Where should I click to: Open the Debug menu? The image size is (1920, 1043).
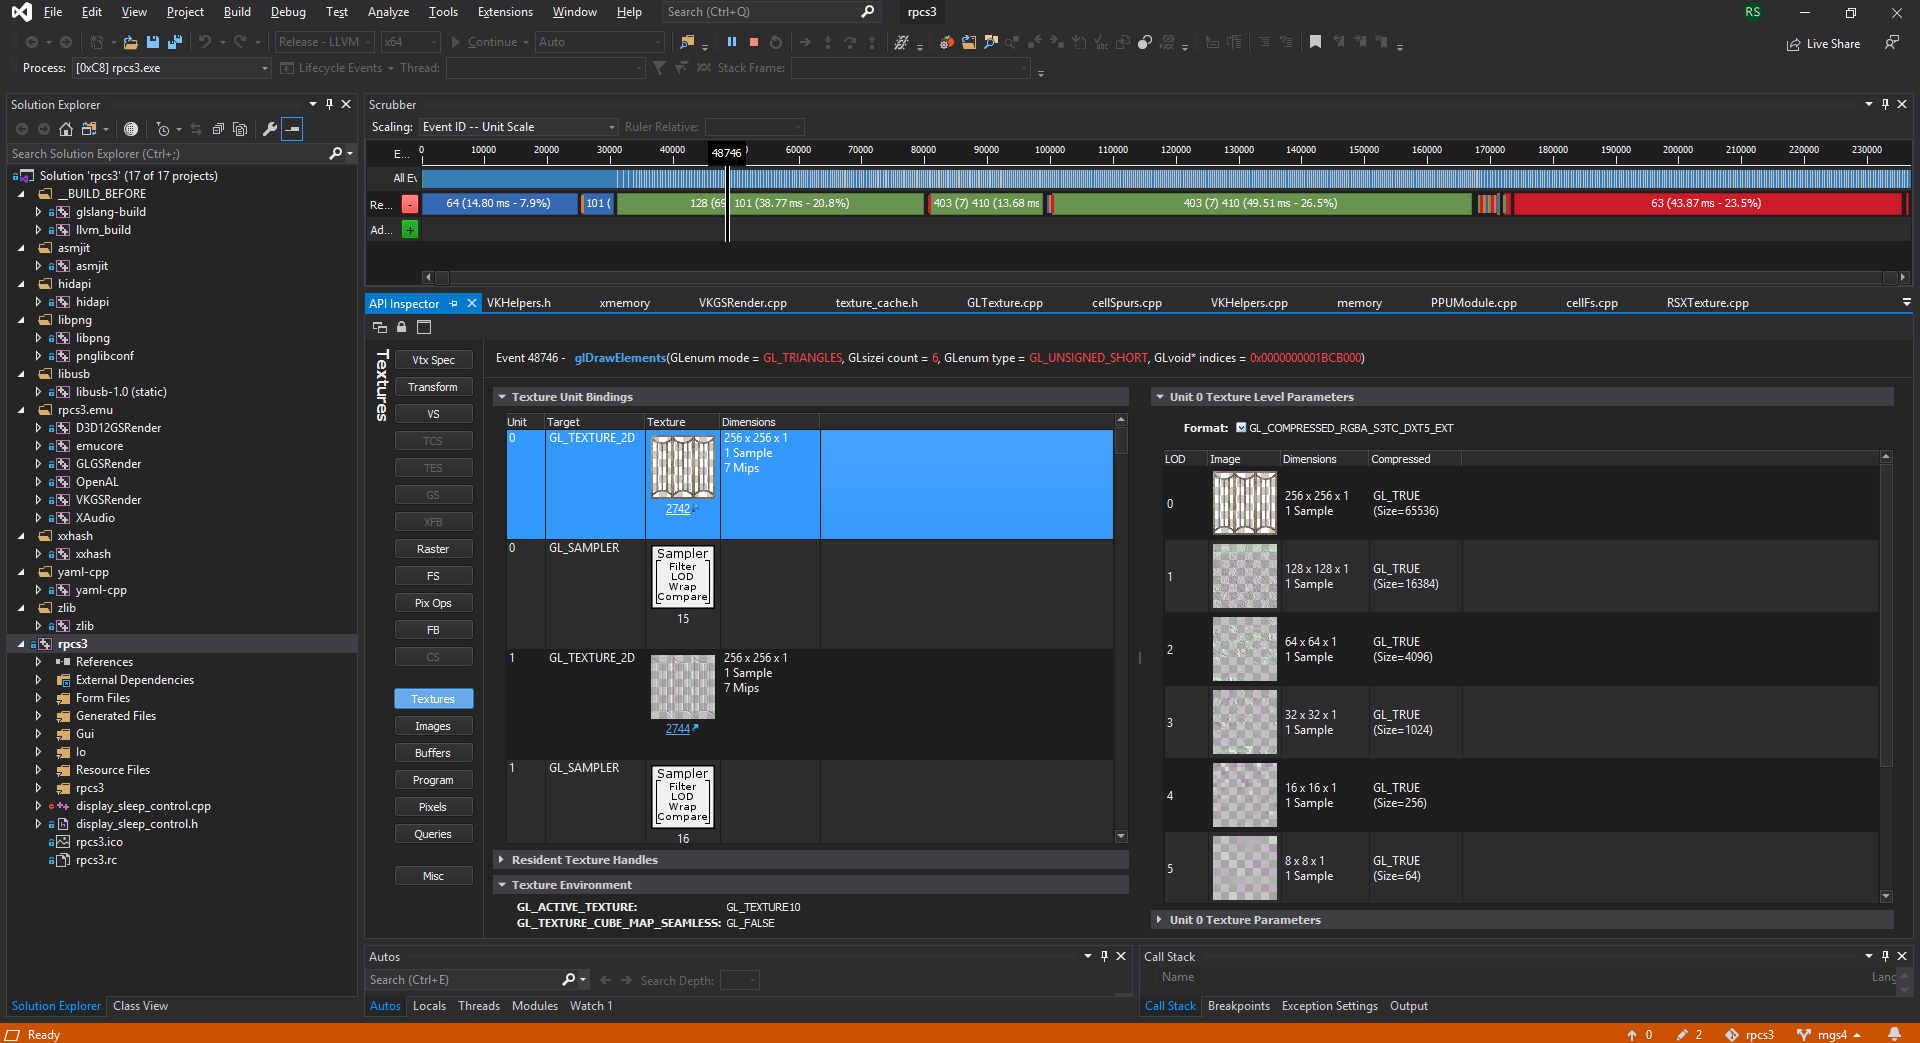[x=288, y=12]
